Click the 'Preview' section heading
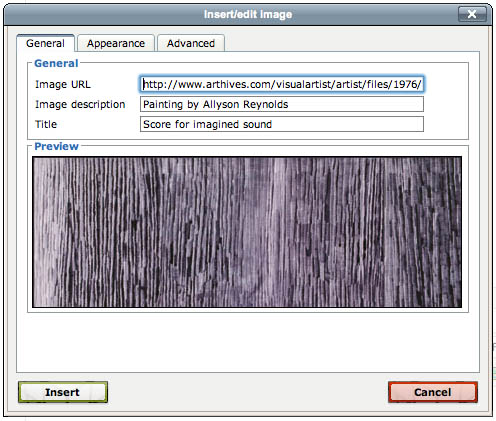Image resolution: width=496 pixels, height=421 pixels. [x=56, y=146]
